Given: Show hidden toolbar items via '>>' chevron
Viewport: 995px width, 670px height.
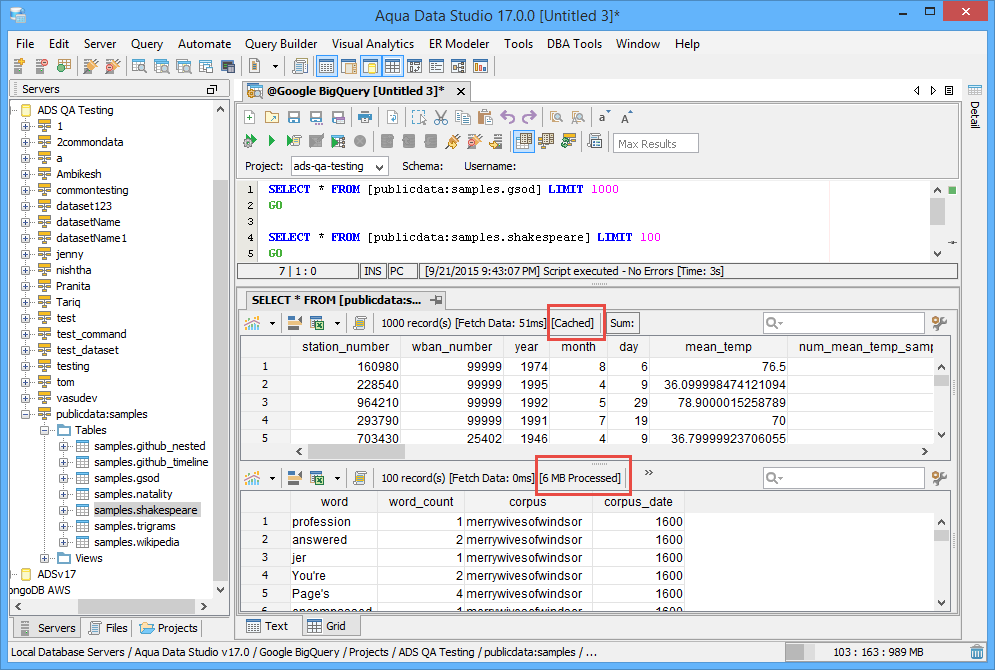Looking at the screenshot, I should click(x=649, y=473).
